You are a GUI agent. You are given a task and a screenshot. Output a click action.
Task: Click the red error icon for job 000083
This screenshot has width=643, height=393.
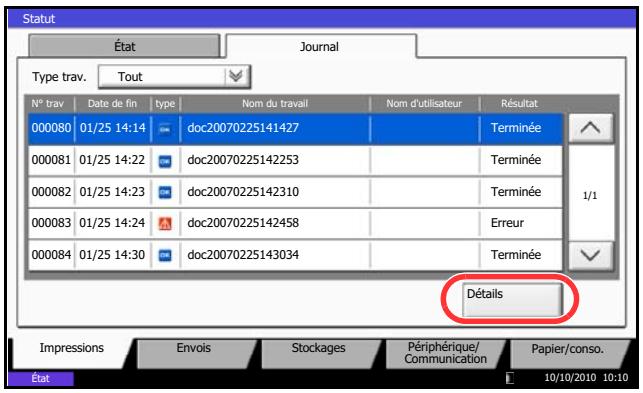point(165,224)
